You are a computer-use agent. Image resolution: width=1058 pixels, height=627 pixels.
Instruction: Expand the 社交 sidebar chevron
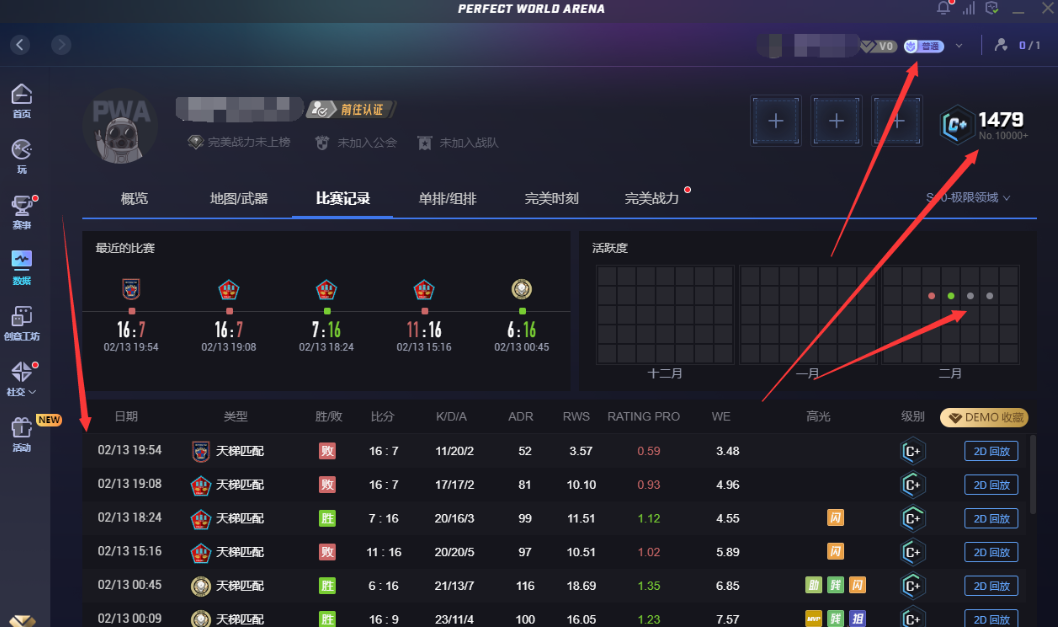click(33, 391)
